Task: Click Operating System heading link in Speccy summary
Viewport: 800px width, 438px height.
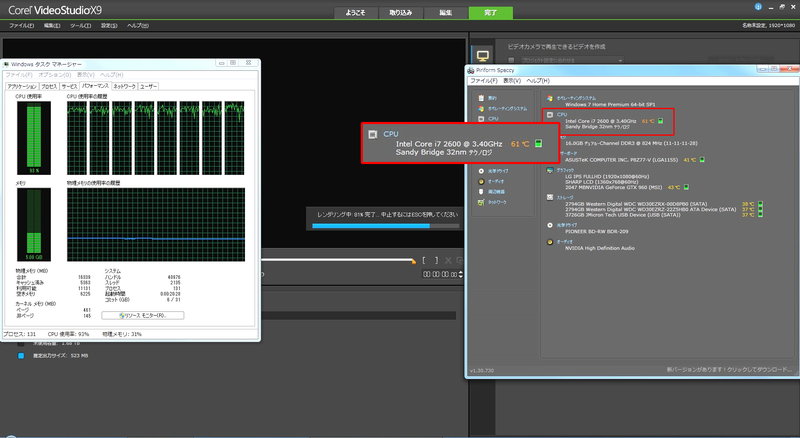Action: pyautogui.click(x=576, y=98)
